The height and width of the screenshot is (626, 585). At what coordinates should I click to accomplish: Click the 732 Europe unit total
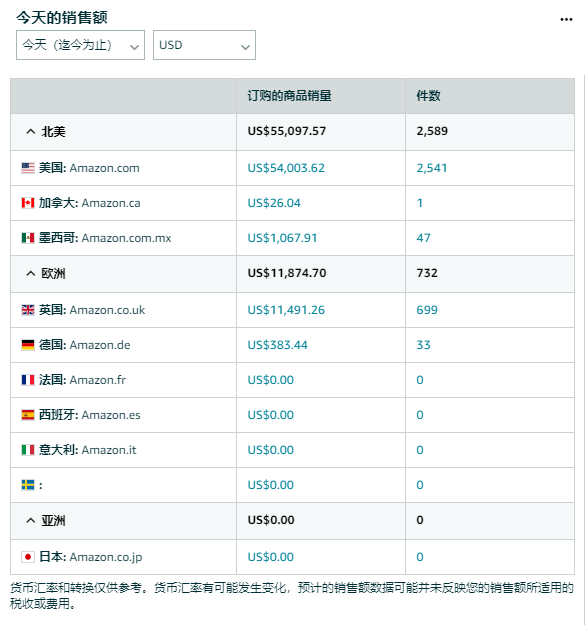coord(427,273)
